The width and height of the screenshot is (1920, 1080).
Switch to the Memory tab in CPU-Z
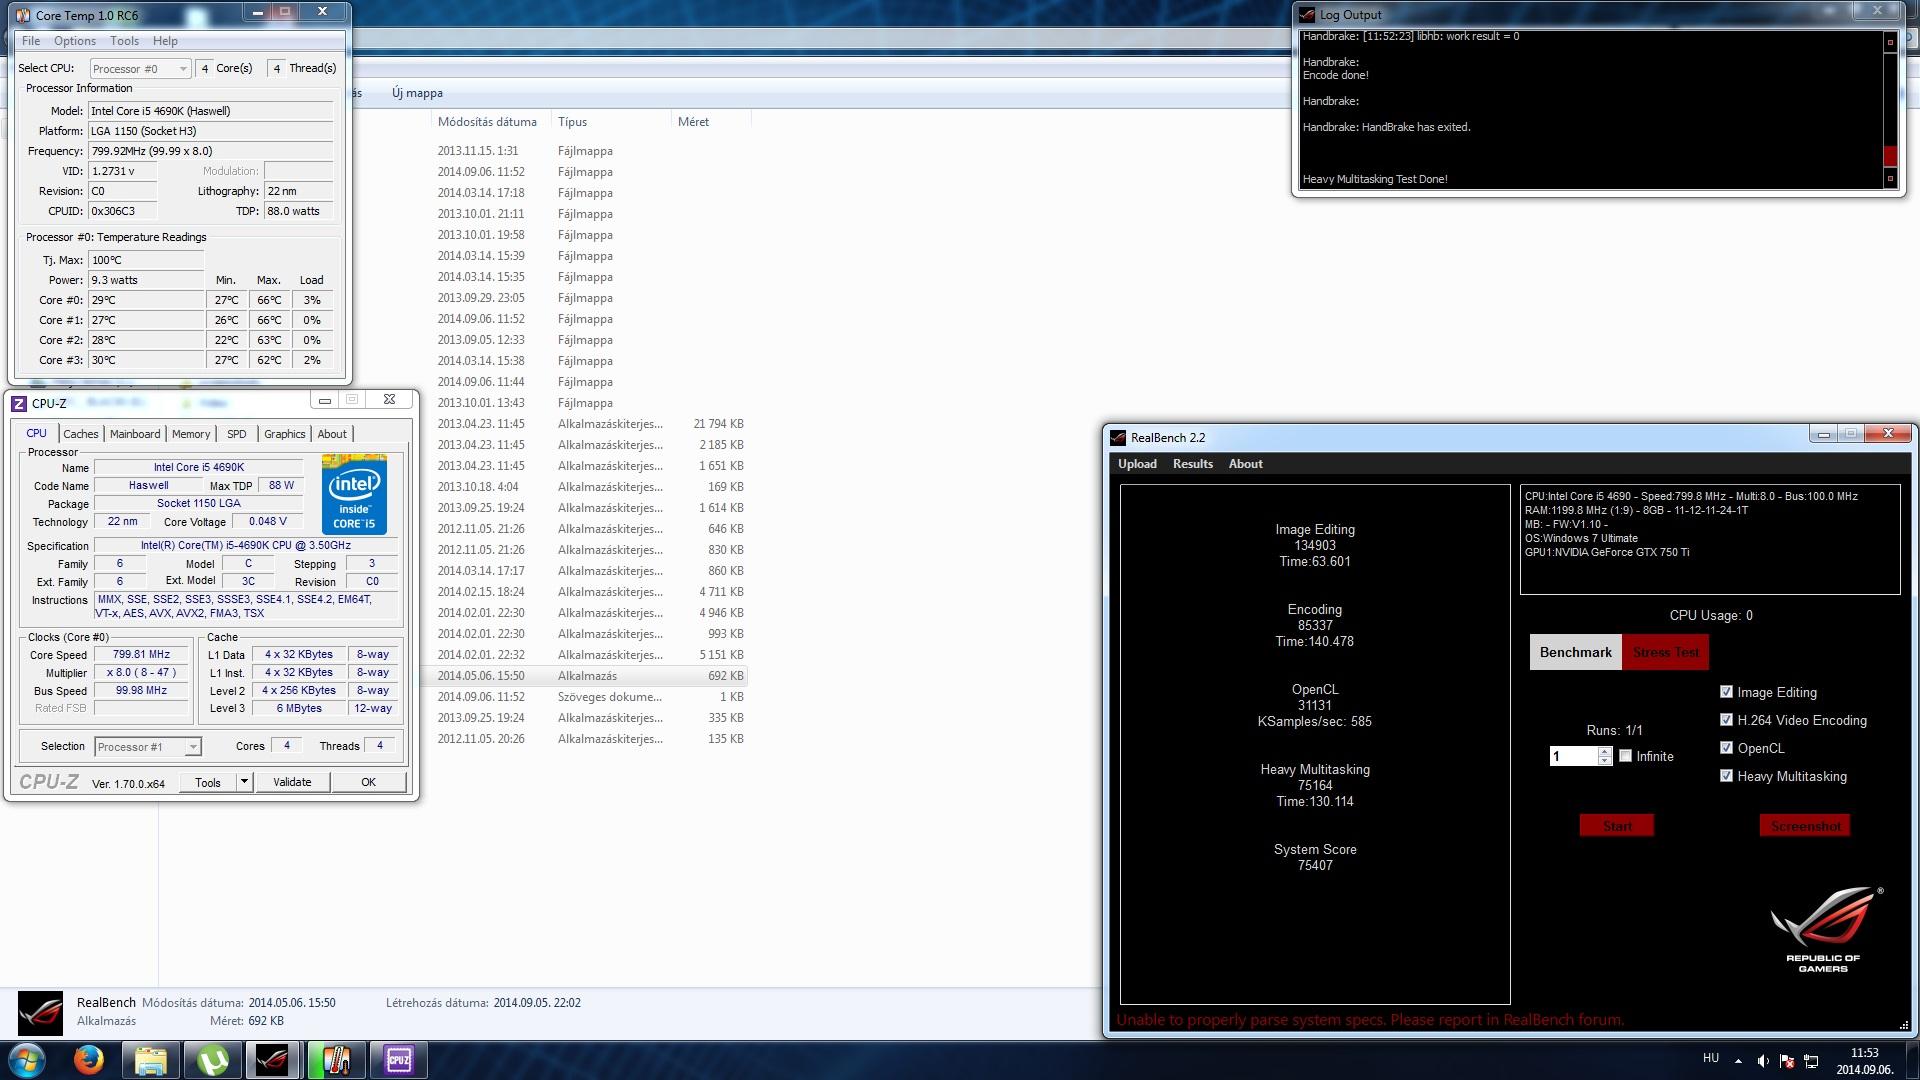(x=190, y=434)
